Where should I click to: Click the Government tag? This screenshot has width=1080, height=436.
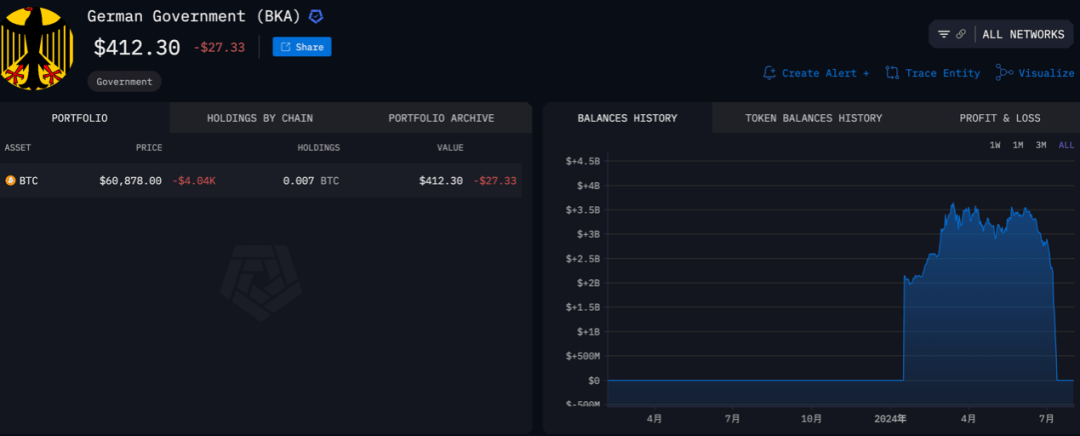[124, 82]
